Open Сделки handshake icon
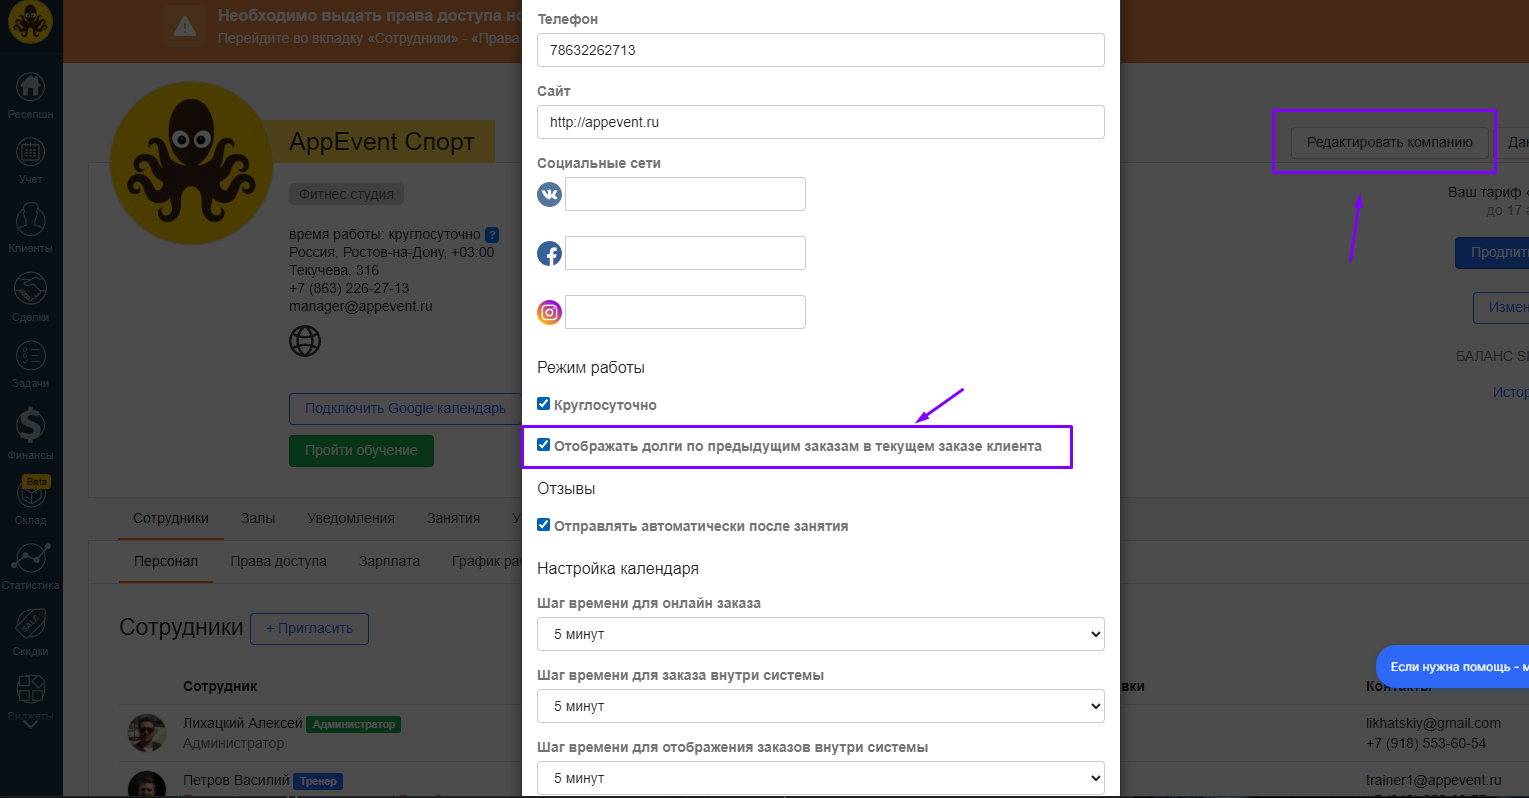Screen dimensions: 1529x798 coord(31,288)
